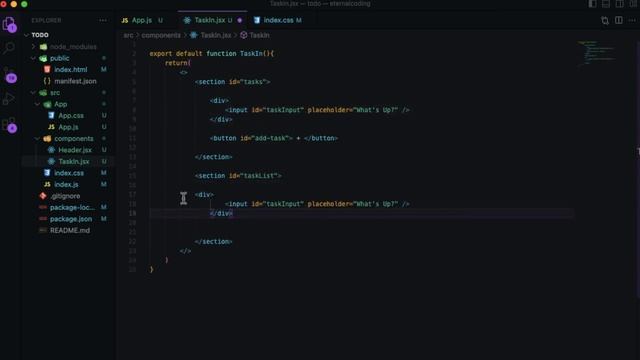Open index.css in the explorer tree
640x360 pixels.
point(69,173)
